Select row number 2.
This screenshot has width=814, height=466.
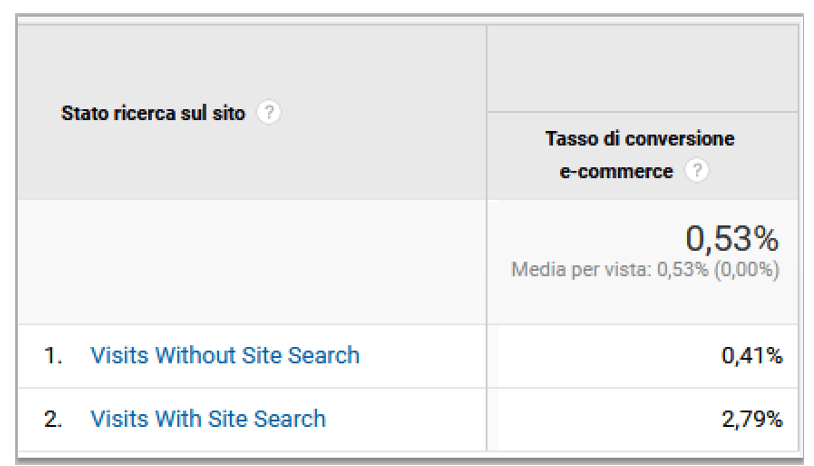(53, 419)
